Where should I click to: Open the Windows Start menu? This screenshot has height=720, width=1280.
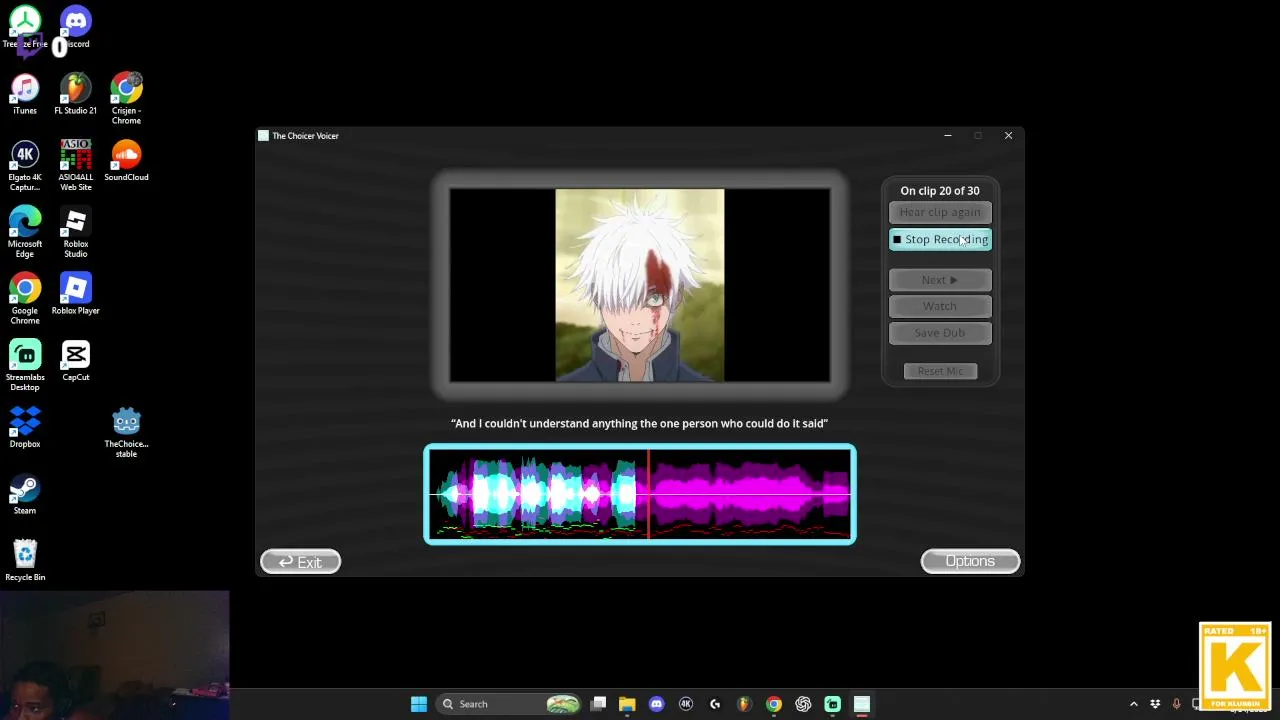click(419, 704)
